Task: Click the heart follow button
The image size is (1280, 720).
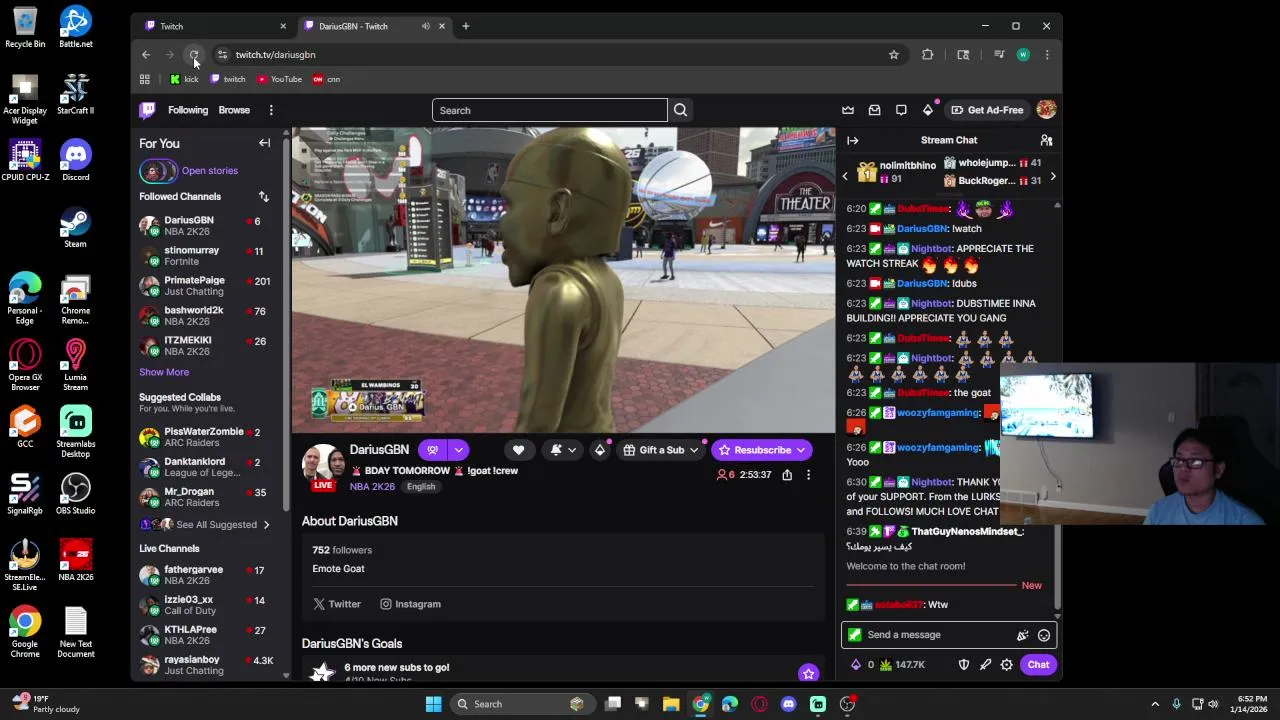Action: pos(518,450)
